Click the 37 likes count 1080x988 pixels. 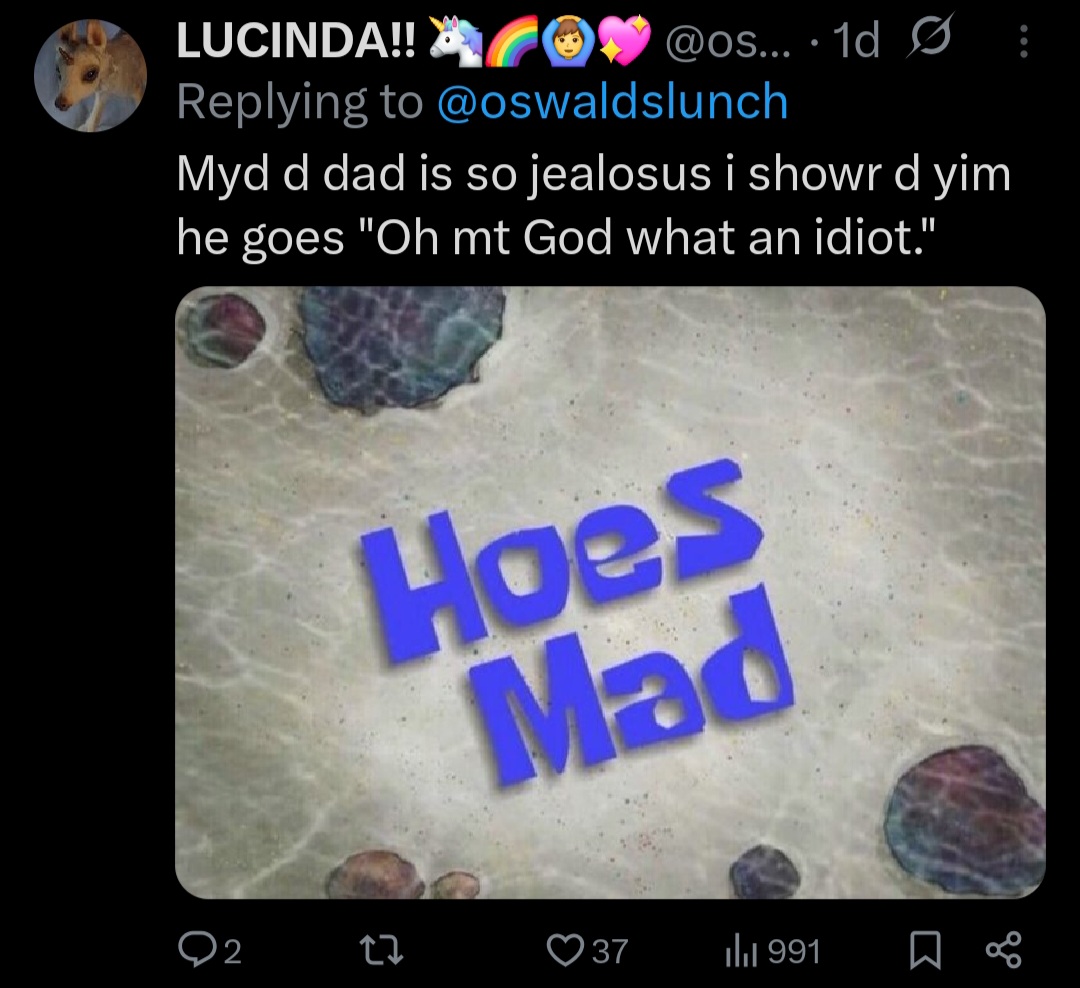[x=610, y=951]
